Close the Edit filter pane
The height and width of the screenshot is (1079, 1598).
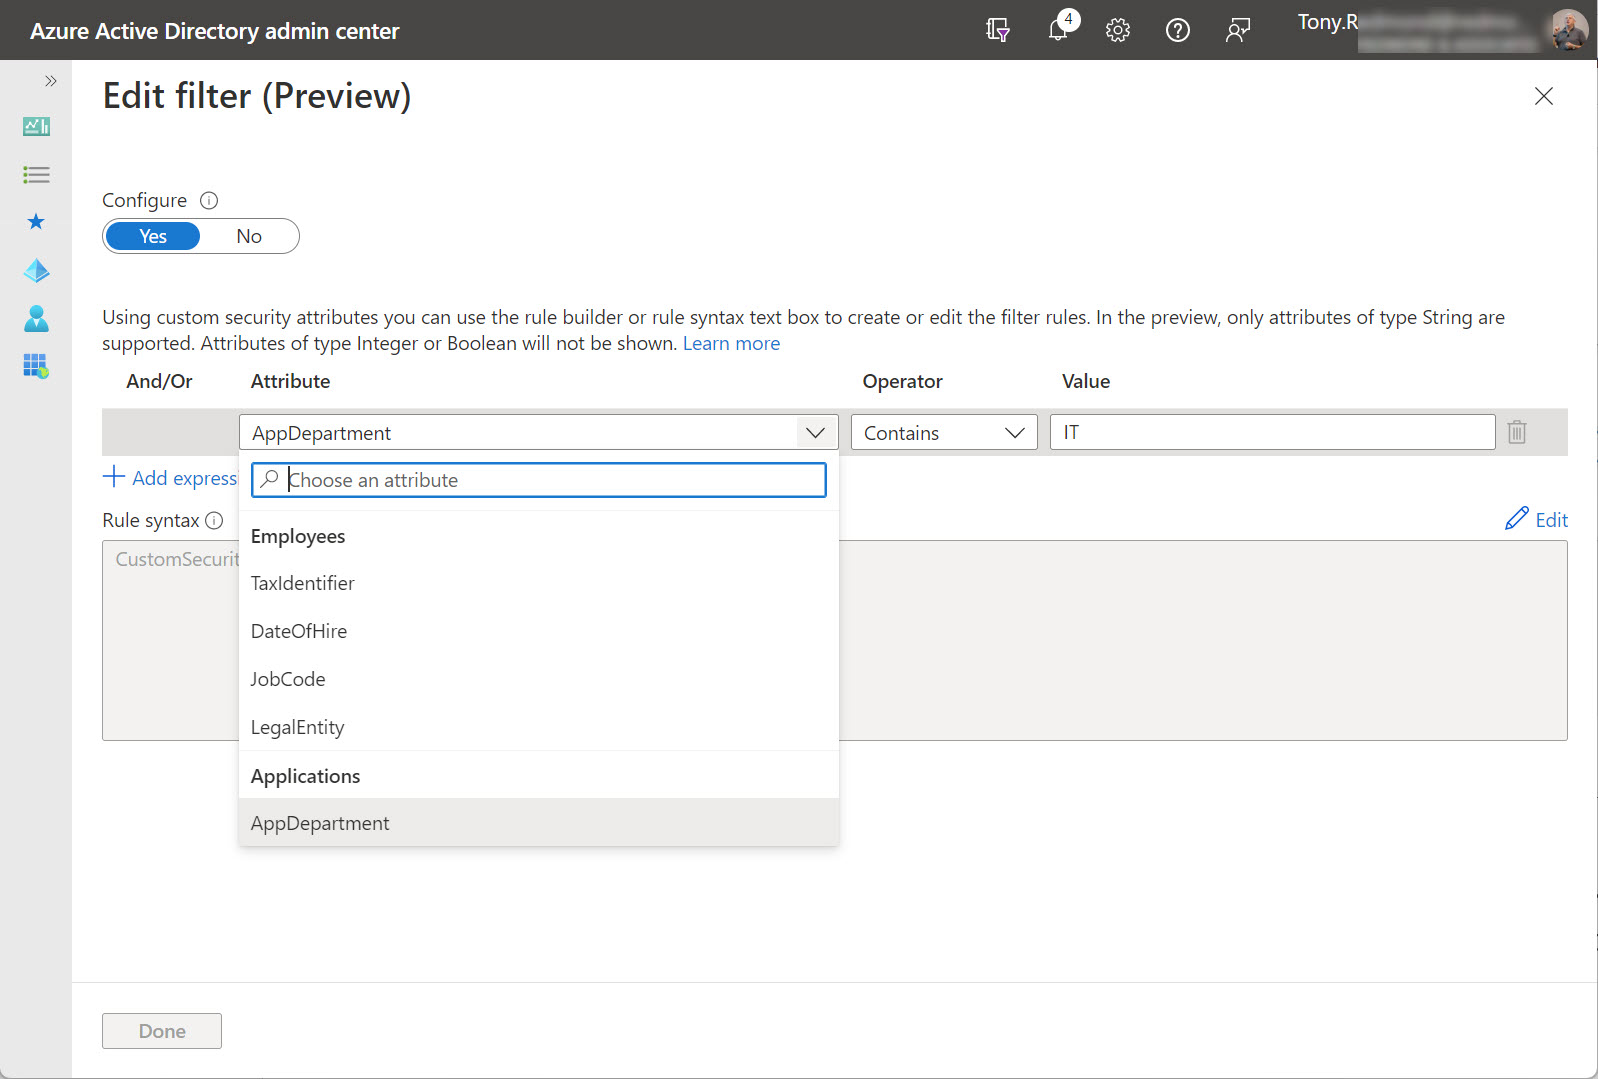(x=1544, y=96)
